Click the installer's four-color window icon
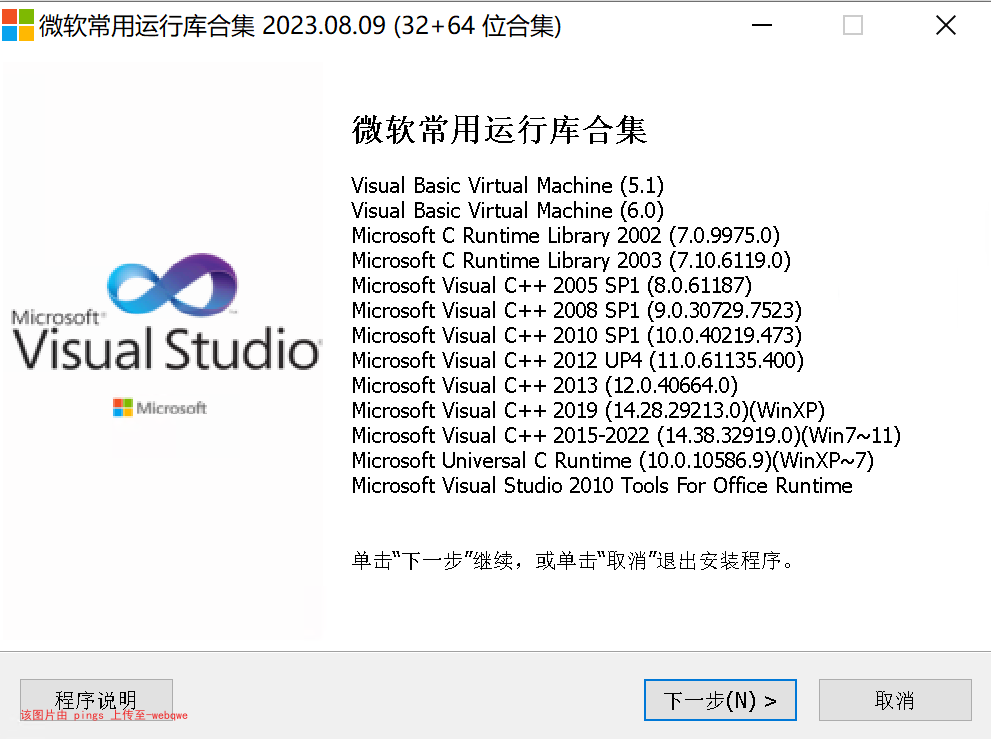The image size is (991, 739). [18, 25]
